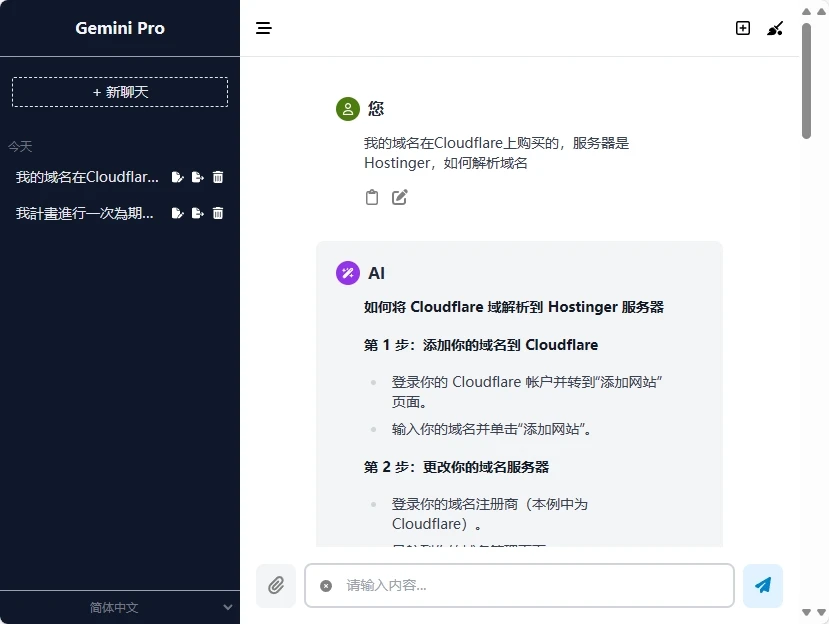Click the new chat plus icon in header

[743, 28]
